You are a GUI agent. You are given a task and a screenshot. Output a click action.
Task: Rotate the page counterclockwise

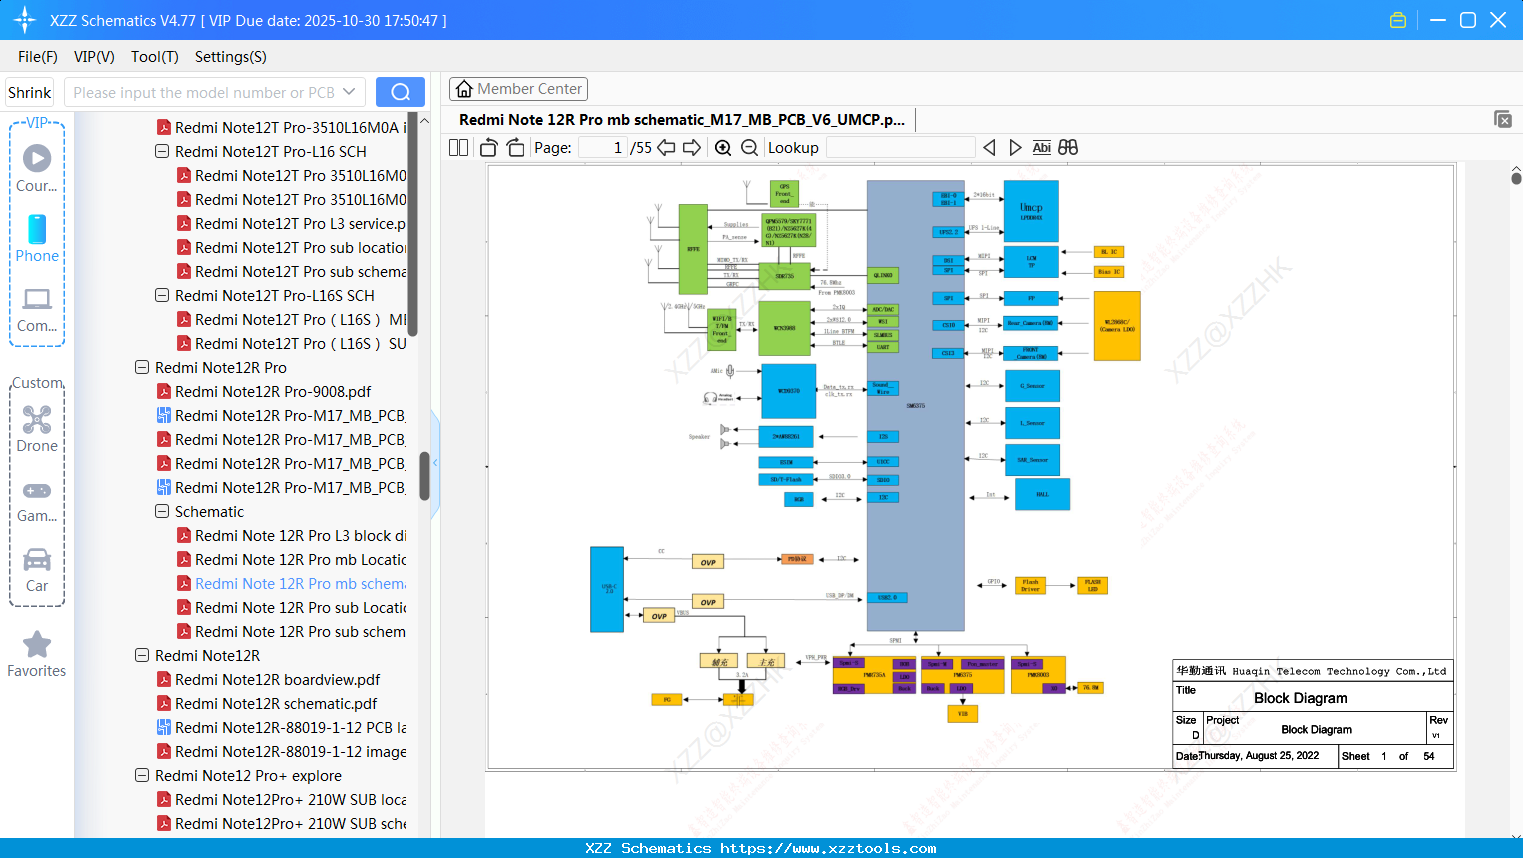pyautogui.click(x=489, y=148)
